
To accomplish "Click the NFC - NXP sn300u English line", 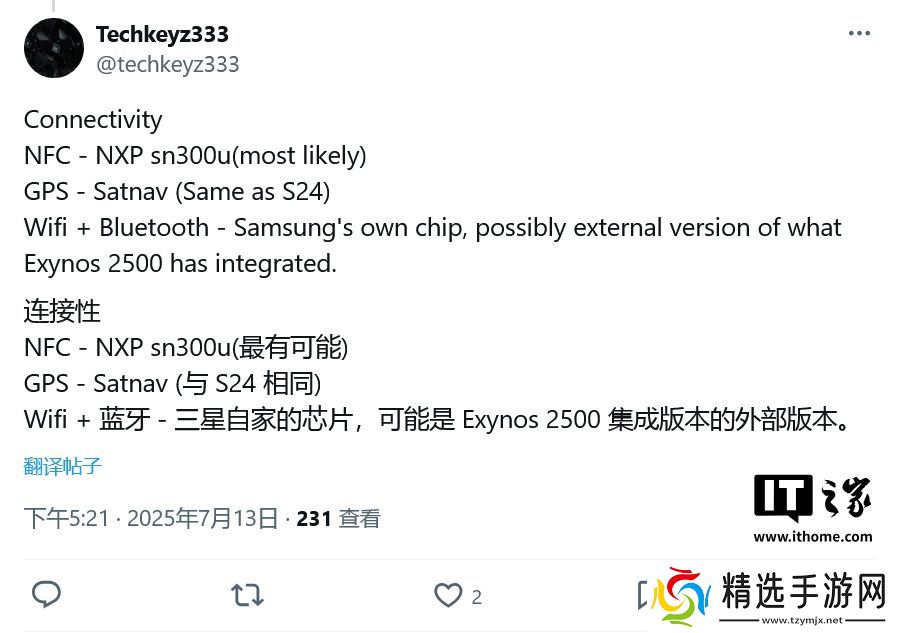I will pos(195,156).
